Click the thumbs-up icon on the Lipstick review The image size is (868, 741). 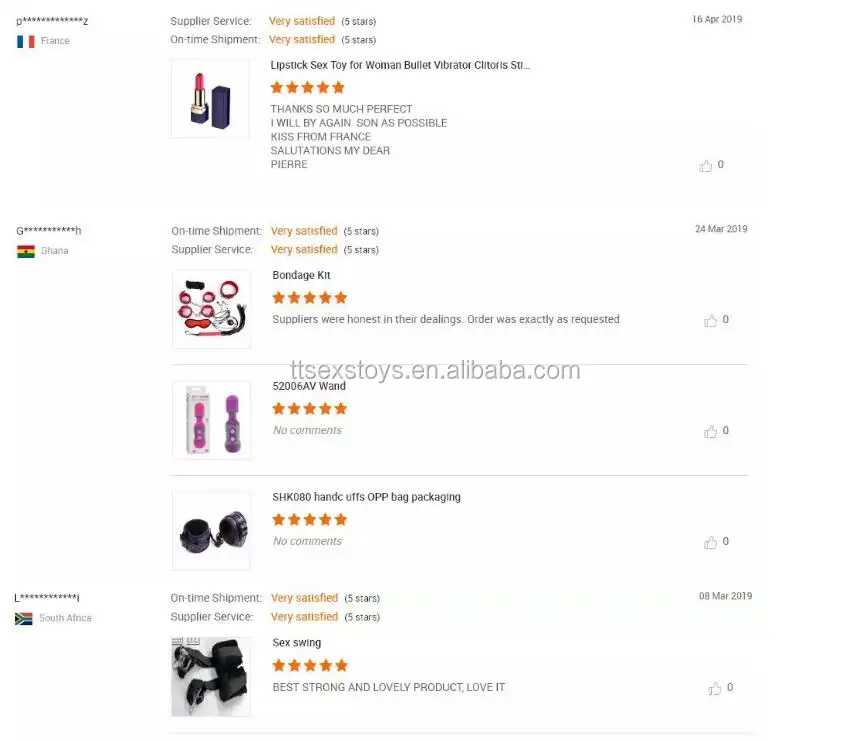[705, 166]
